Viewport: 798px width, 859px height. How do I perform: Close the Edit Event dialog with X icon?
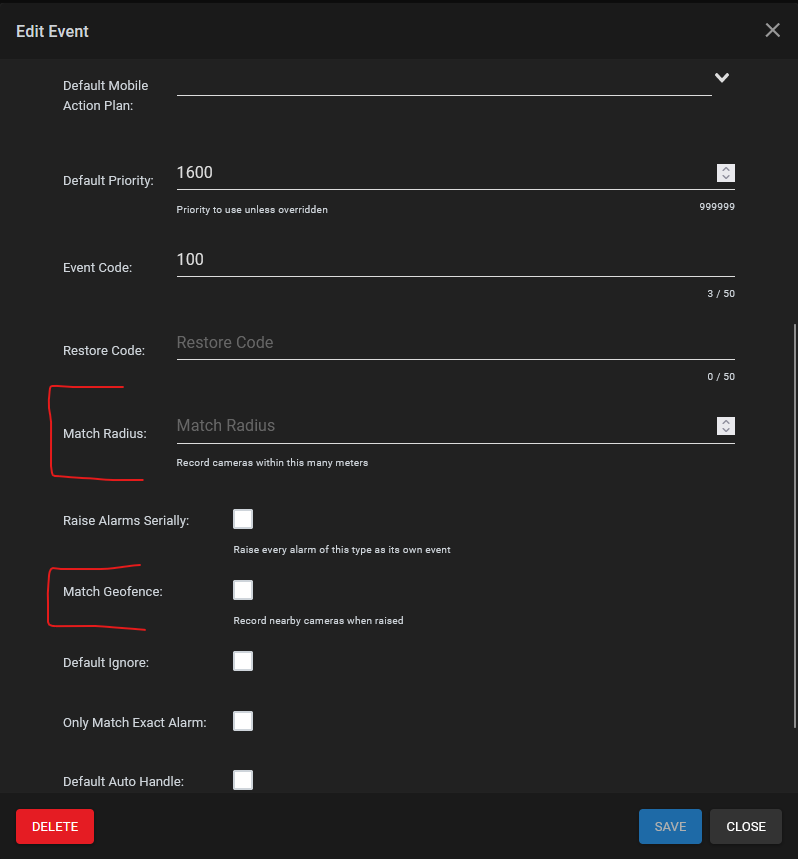[x=772, y=30]
